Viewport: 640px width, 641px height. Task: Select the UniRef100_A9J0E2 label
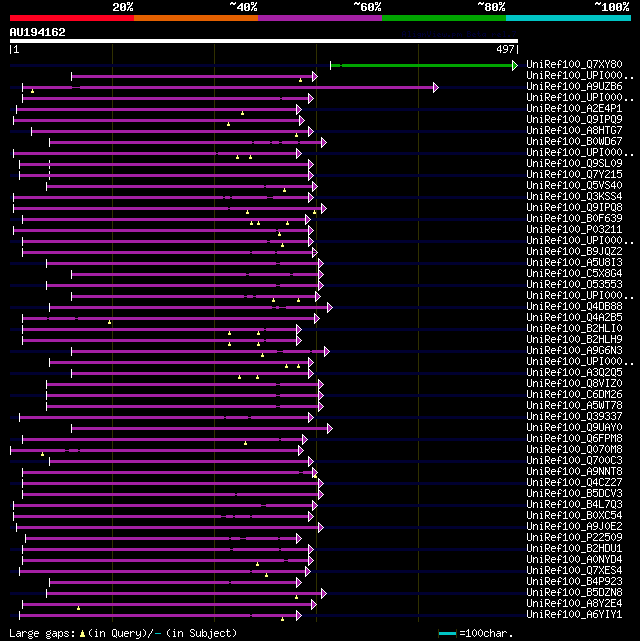tap(574, 527)
